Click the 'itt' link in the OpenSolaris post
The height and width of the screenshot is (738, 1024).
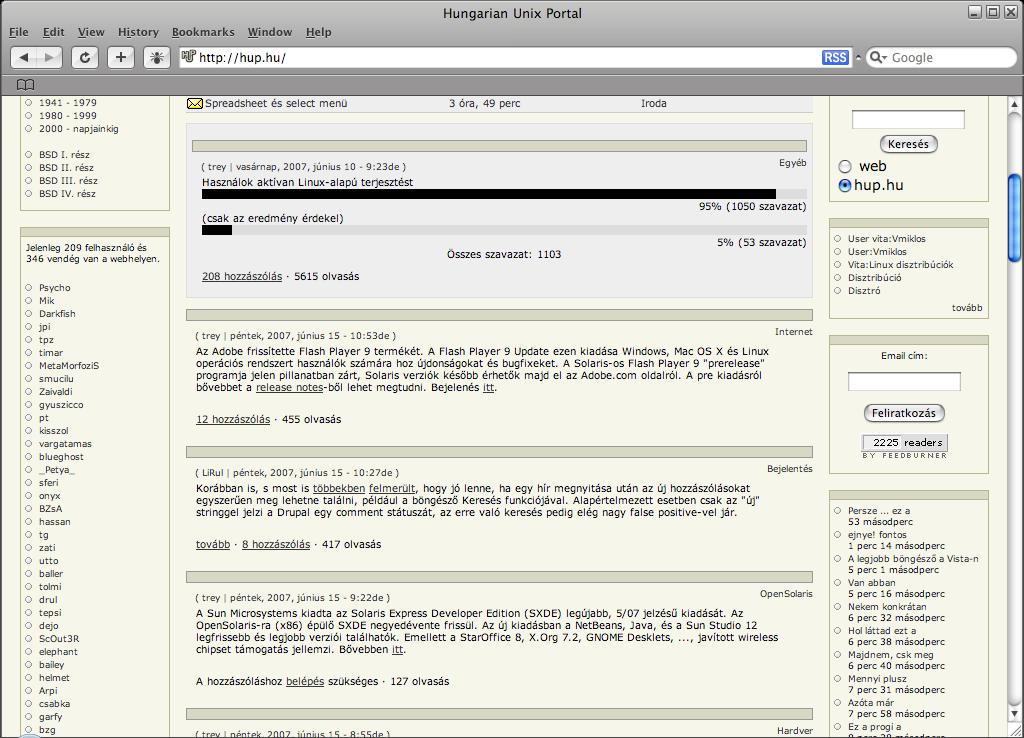(x=398, y=650)
